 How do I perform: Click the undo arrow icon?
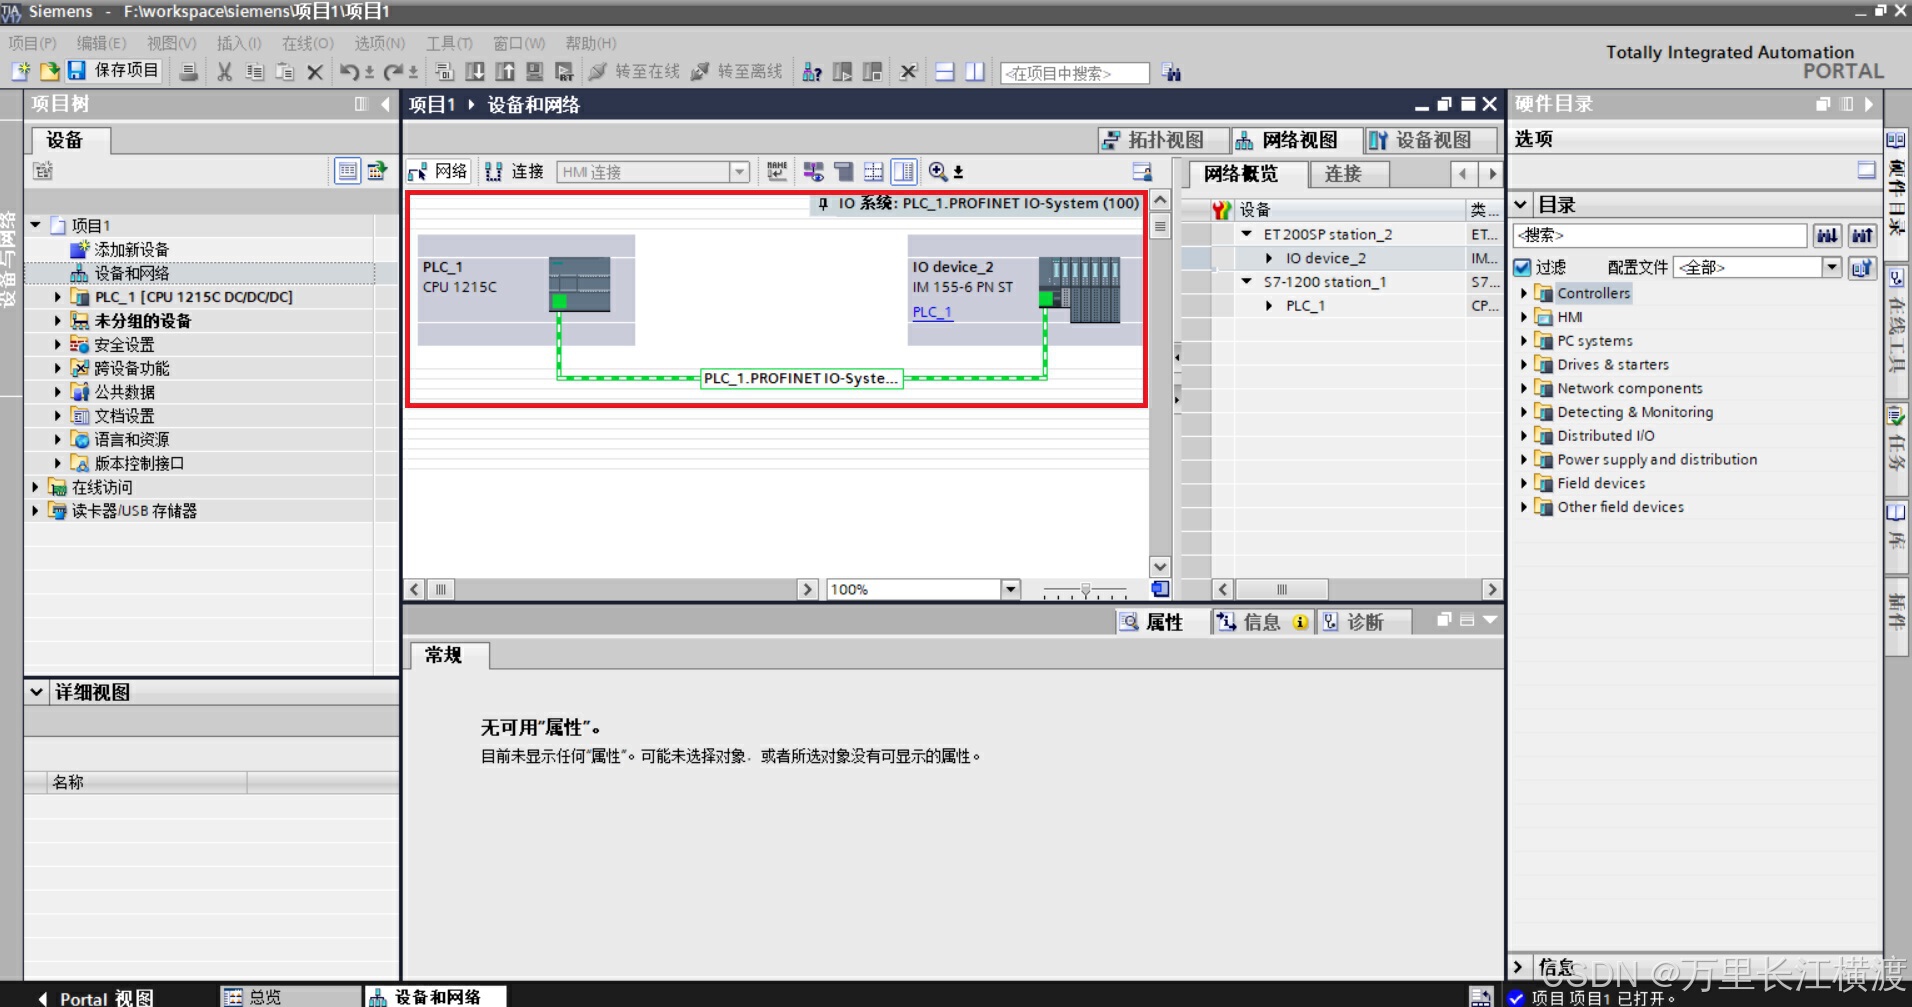[349, 72]
